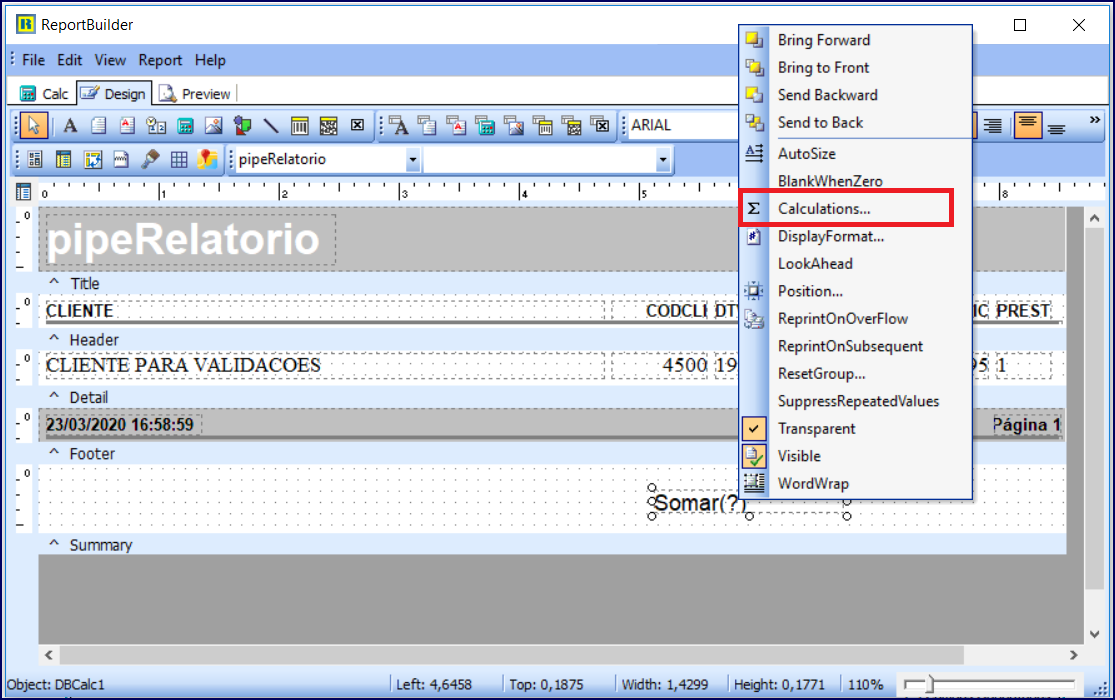This screenshot has width=1115, height=700.
Task: Select the Image component tool
Action: pos(213,126)
